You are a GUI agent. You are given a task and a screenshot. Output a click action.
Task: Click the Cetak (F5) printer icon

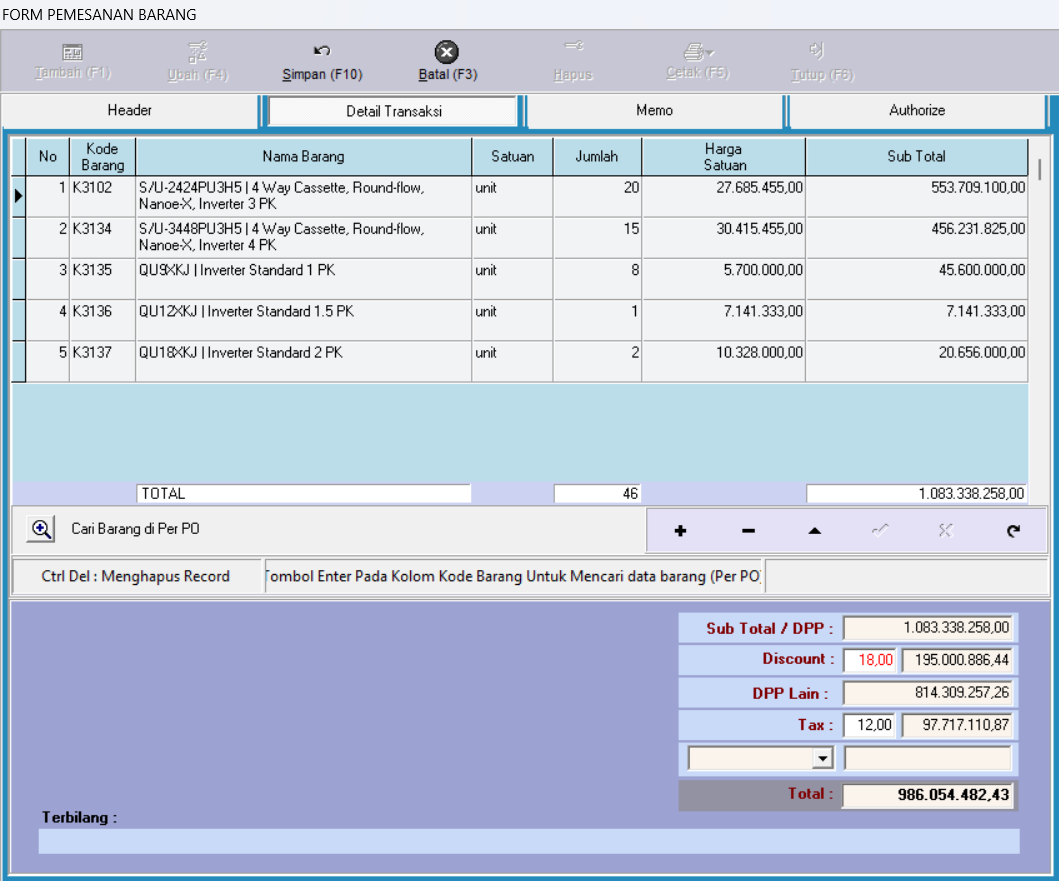point(695,52)
